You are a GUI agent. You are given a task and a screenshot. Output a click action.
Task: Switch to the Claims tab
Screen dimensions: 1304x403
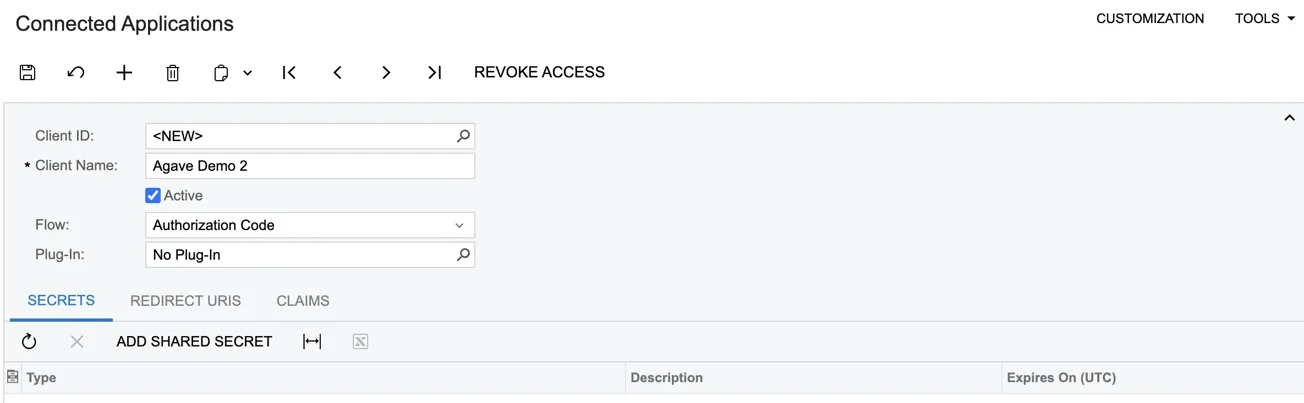click(x=303, y=301)
